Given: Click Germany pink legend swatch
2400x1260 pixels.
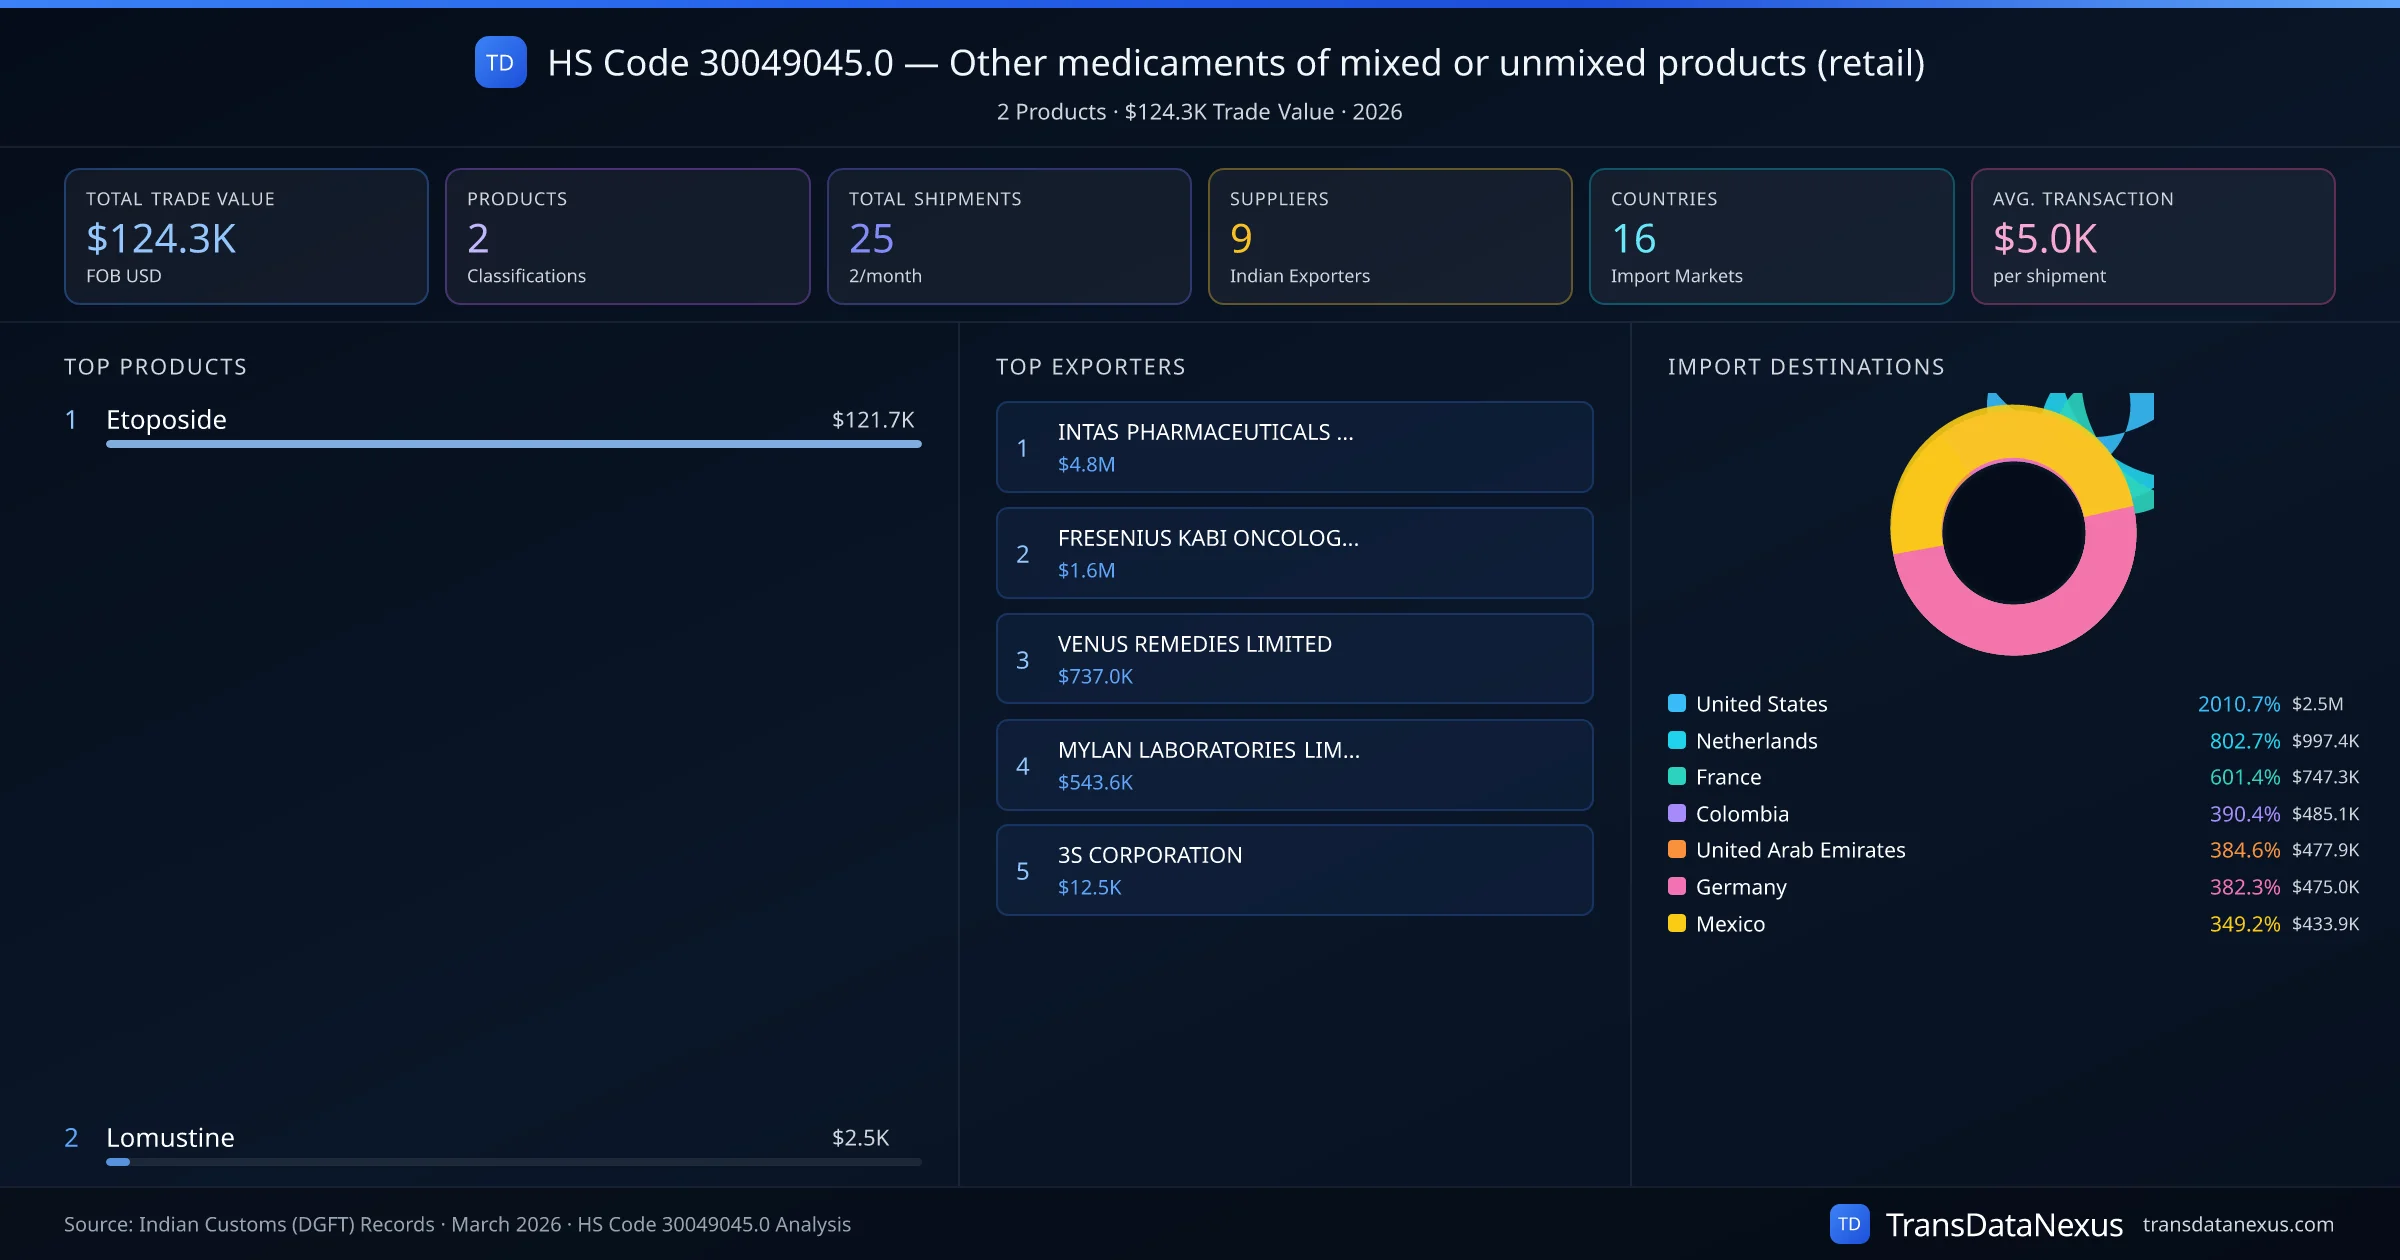Looking at the screenshot, I should pos(1677,886).
